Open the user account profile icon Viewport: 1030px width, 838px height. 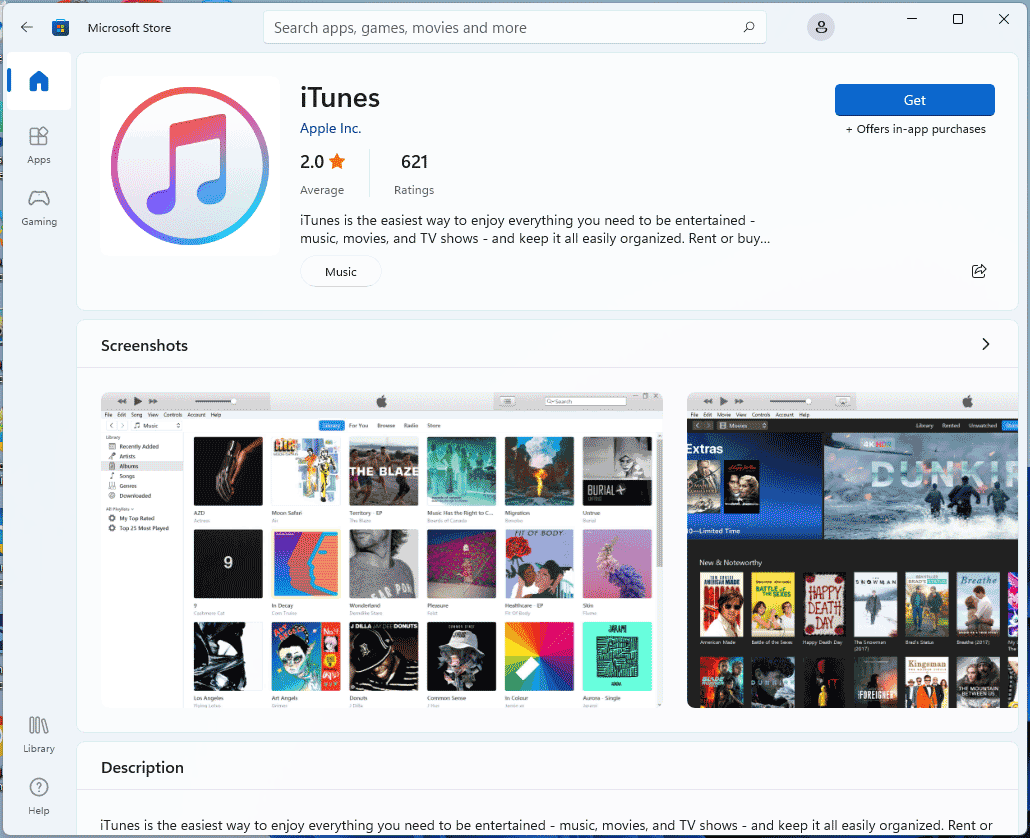[x=820, y=27]
